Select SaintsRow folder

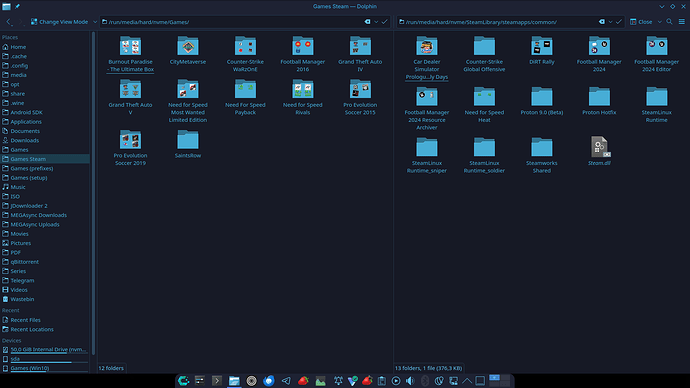pyautogui.click(x=188, y=144)
